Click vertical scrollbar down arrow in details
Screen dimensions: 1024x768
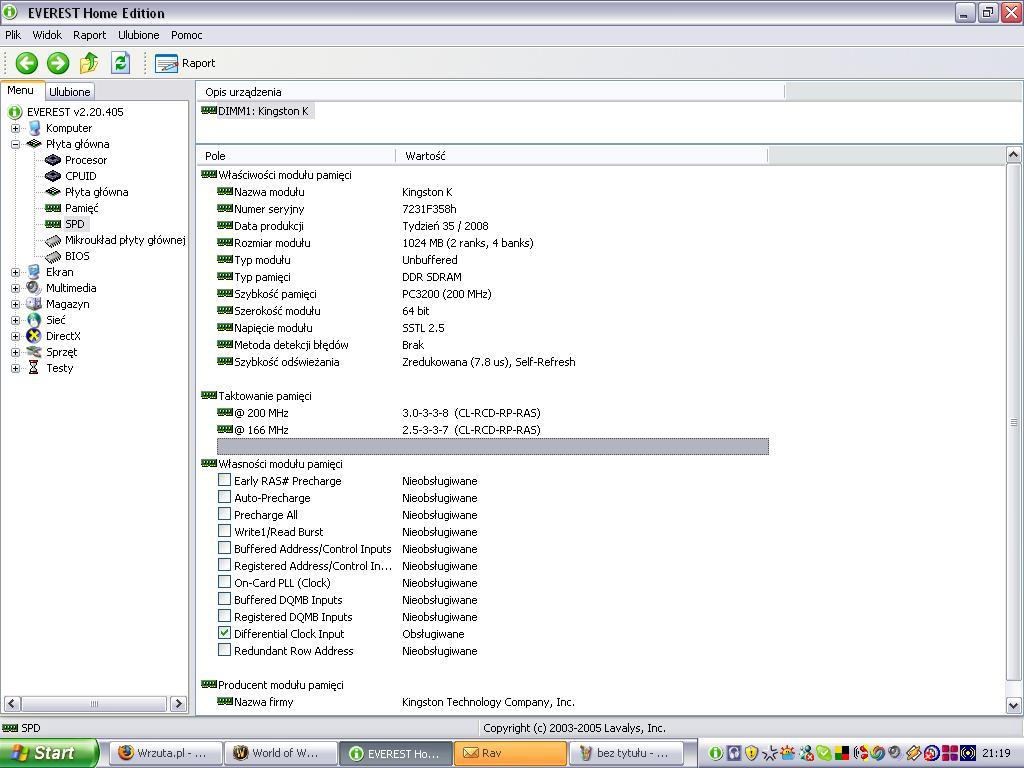[1013, 705]
